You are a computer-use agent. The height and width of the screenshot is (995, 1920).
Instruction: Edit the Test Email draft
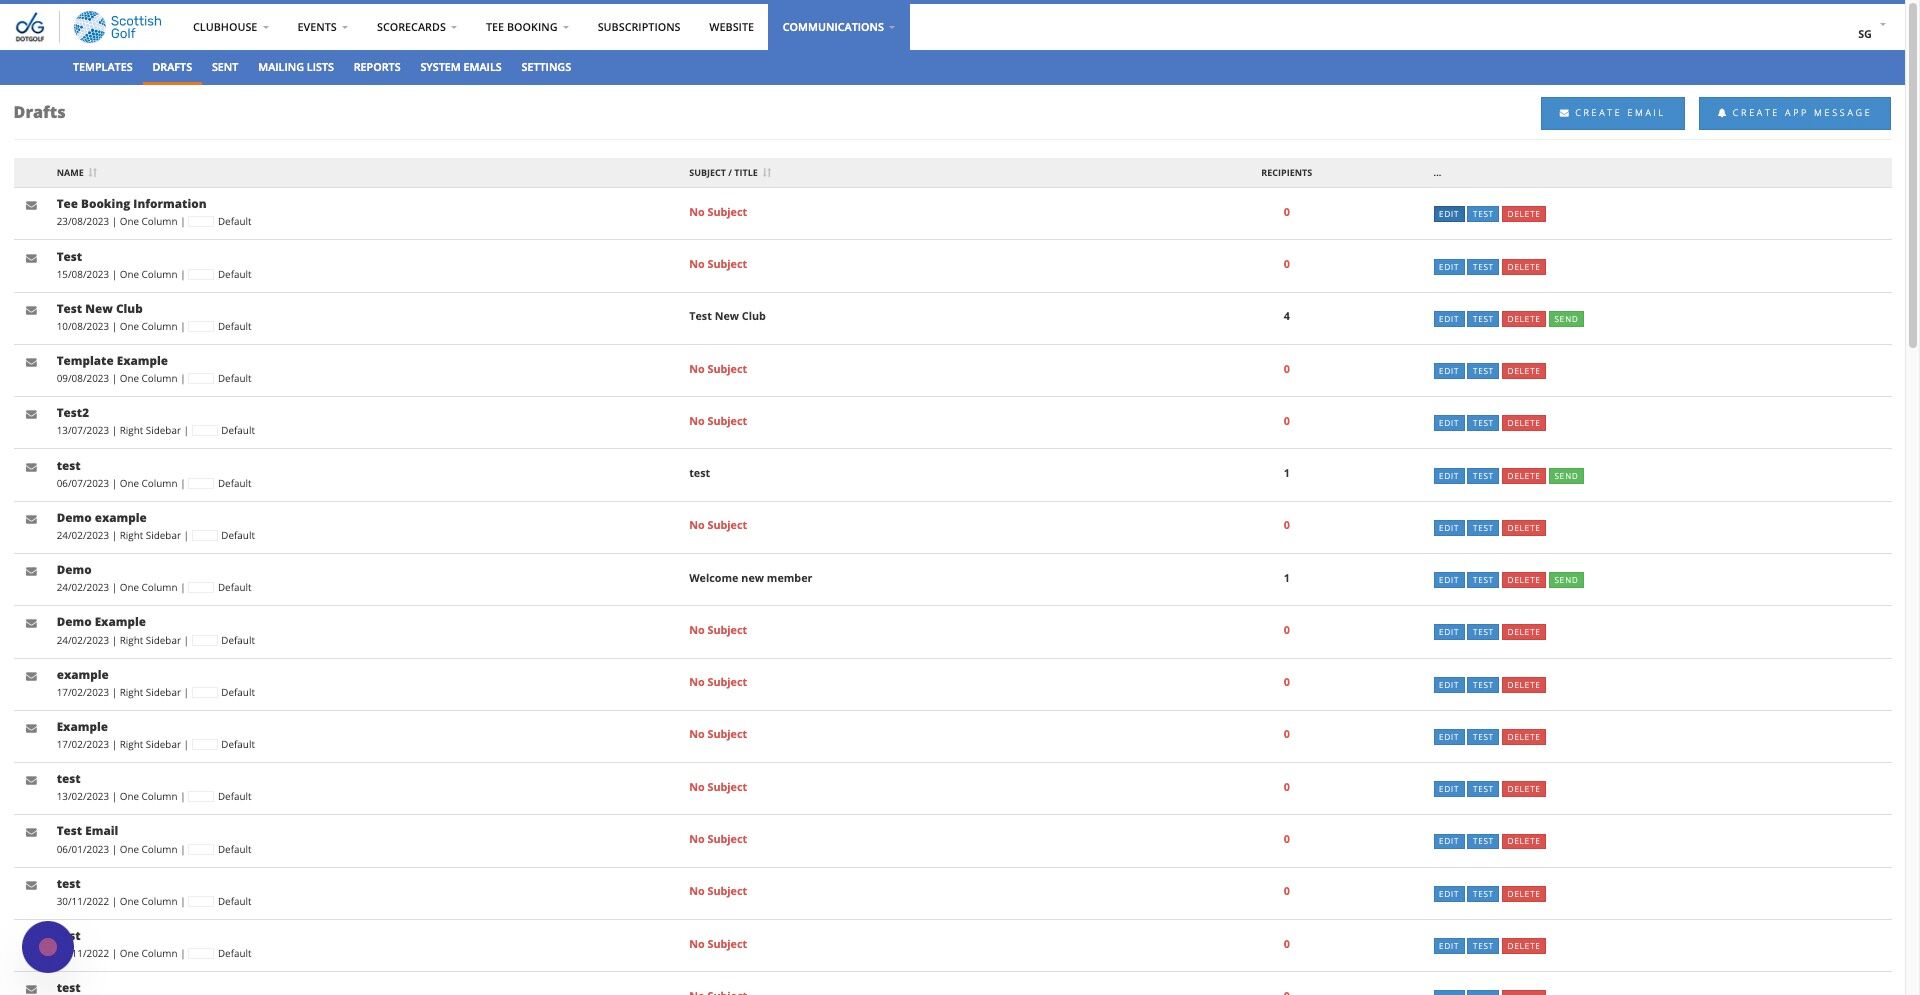pyautogui.click(x=1449, y=841)
